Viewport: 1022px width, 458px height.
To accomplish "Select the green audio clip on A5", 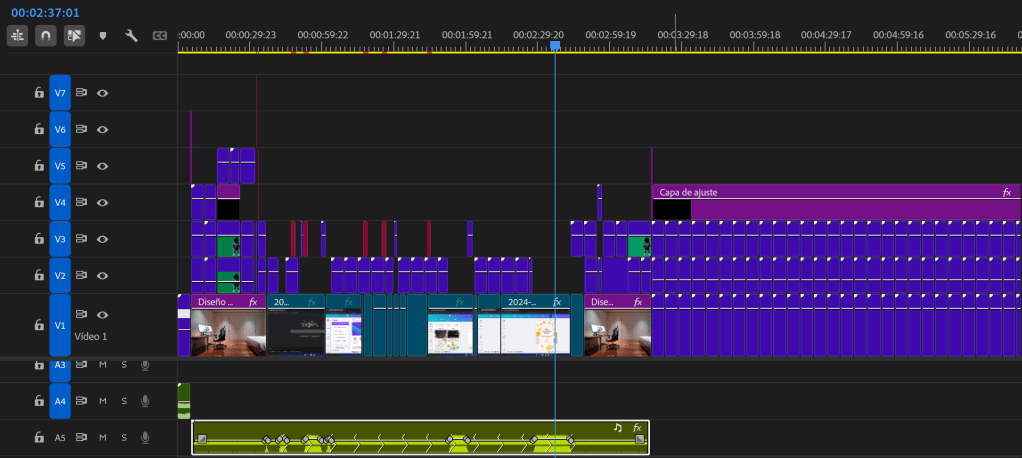I will (x=420, y=429).
